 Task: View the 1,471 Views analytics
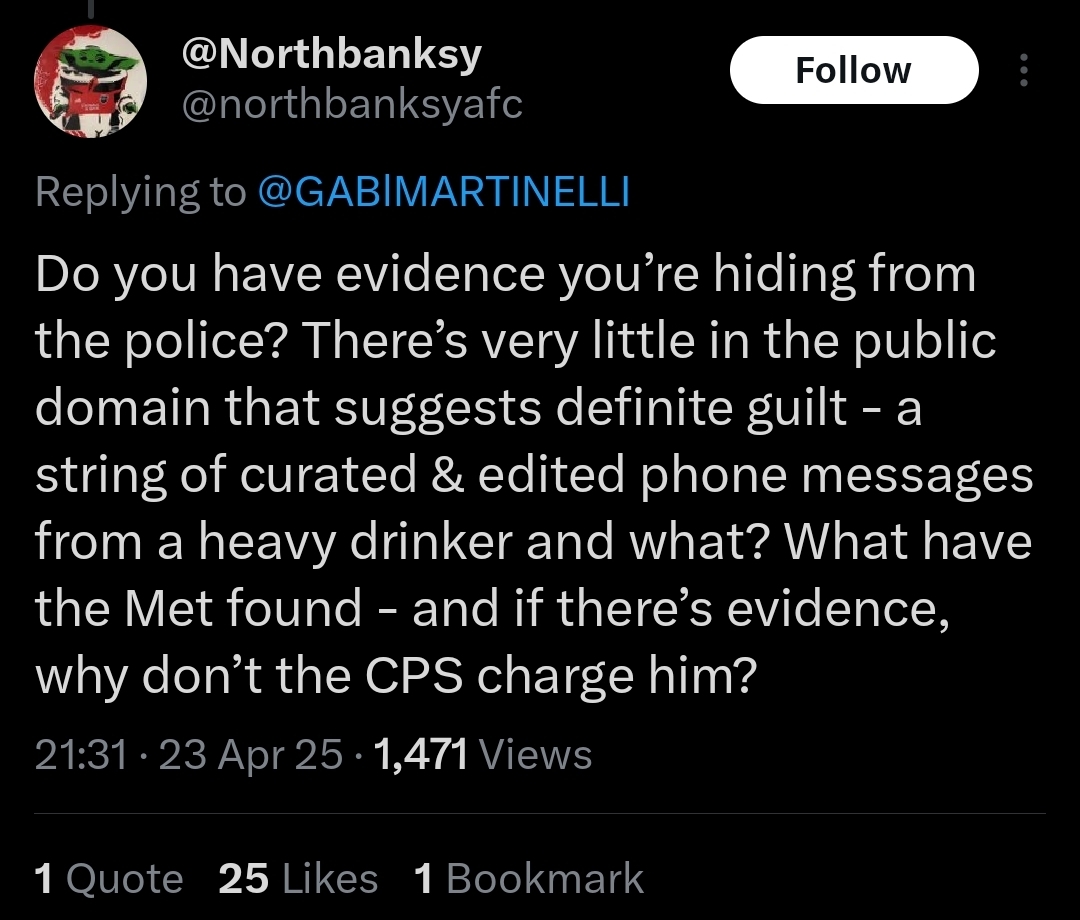(x=481, y=755)
